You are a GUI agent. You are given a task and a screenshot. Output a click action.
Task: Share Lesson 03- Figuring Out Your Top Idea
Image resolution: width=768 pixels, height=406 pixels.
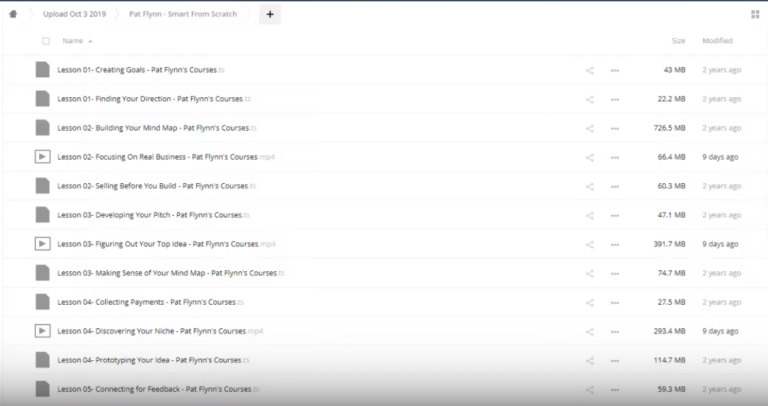590,244
